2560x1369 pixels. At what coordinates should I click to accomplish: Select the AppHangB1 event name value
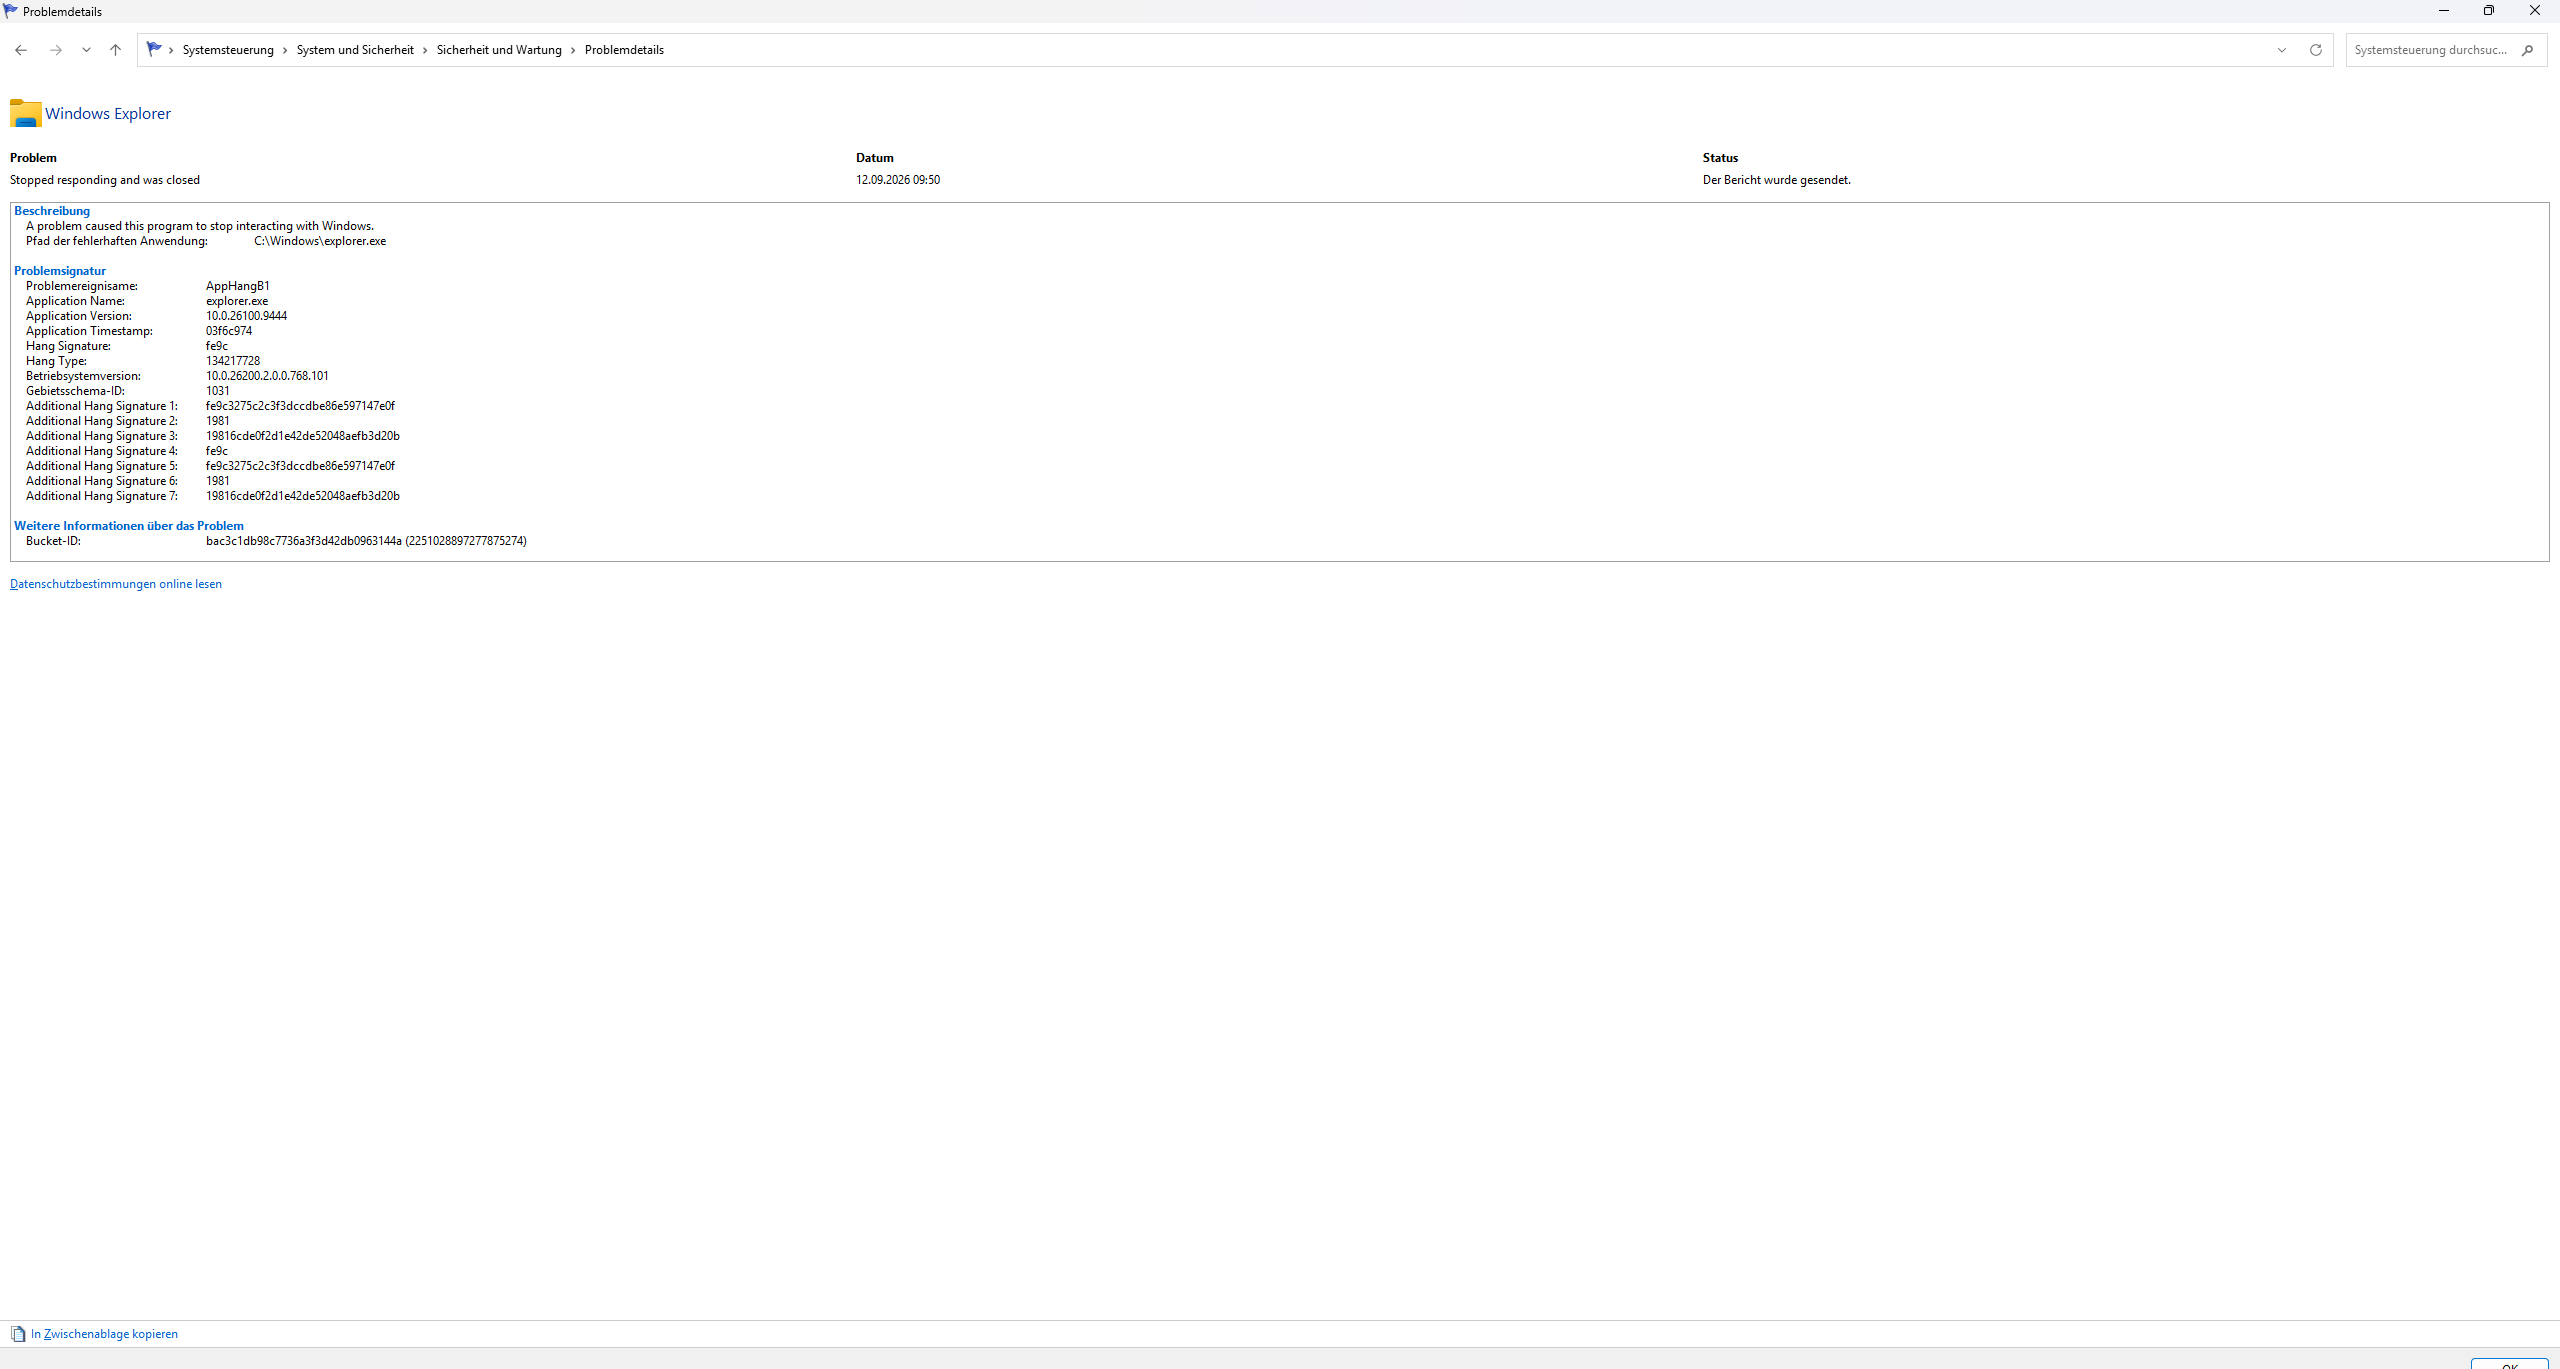click(x=238, y=286)
